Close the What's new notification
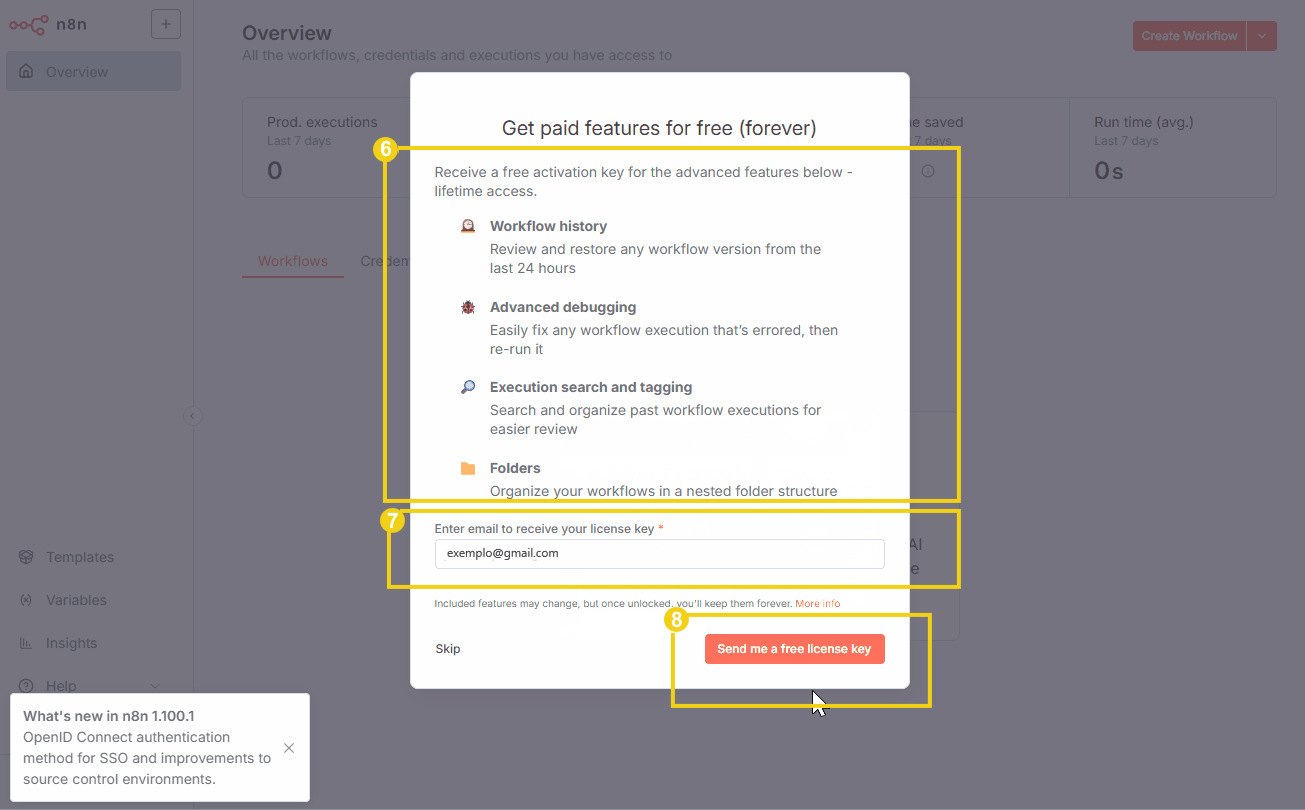1305x810 pixels. coord(289,748)
